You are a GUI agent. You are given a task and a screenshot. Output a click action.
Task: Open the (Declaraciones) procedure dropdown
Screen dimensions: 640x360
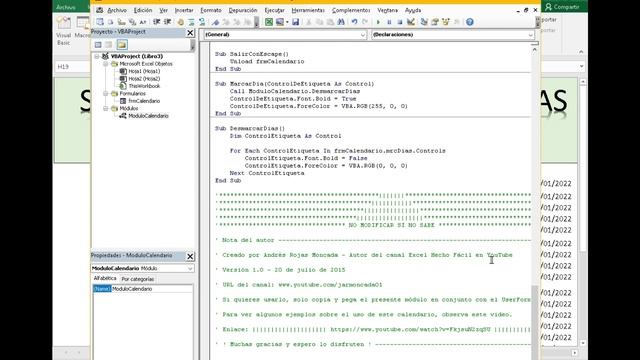pos(530,35)
